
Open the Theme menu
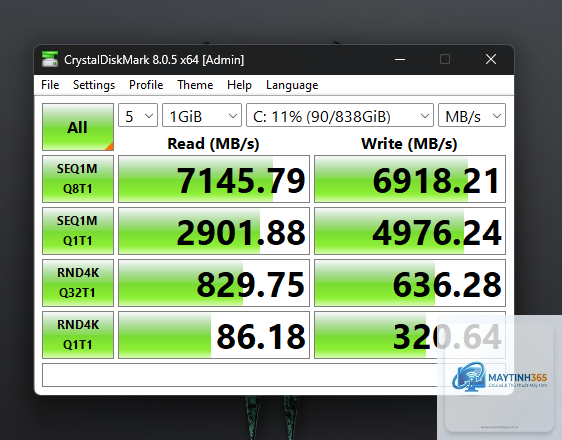click(x=195, y=85)
